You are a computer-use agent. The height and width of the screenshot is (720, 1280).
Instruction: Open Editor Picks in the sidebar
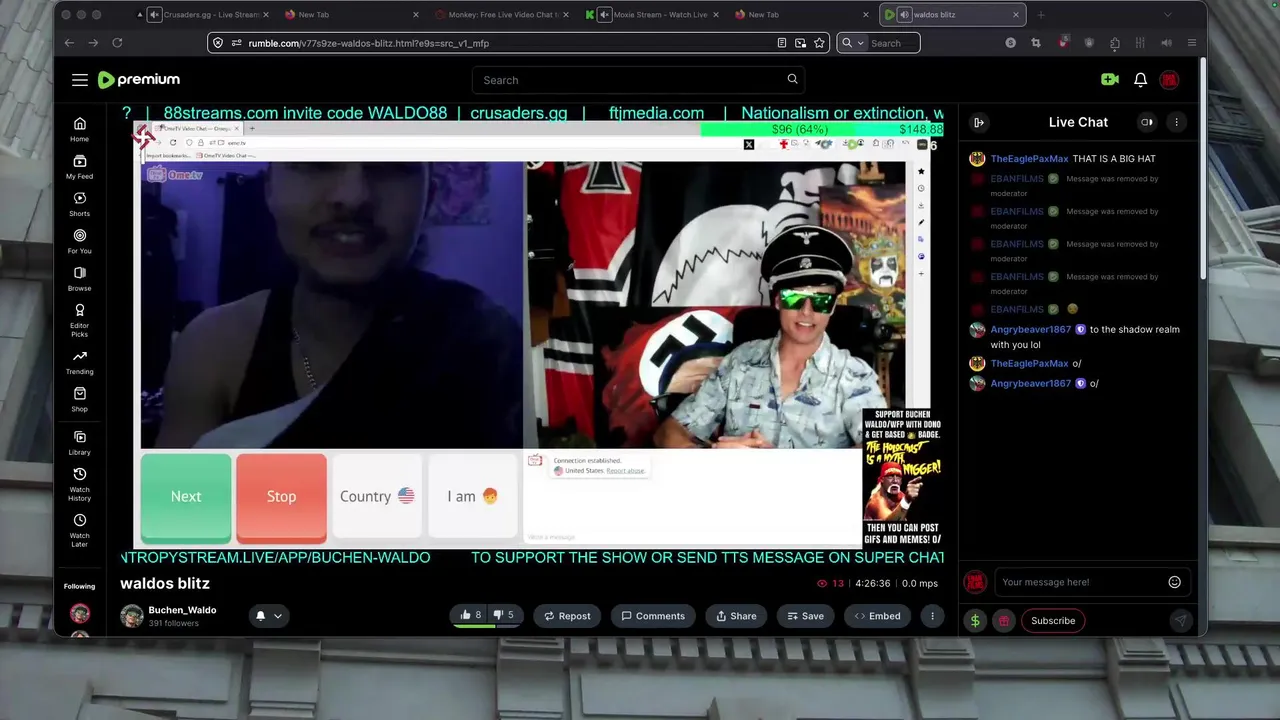pyautogui.click(x=79, y=320)
